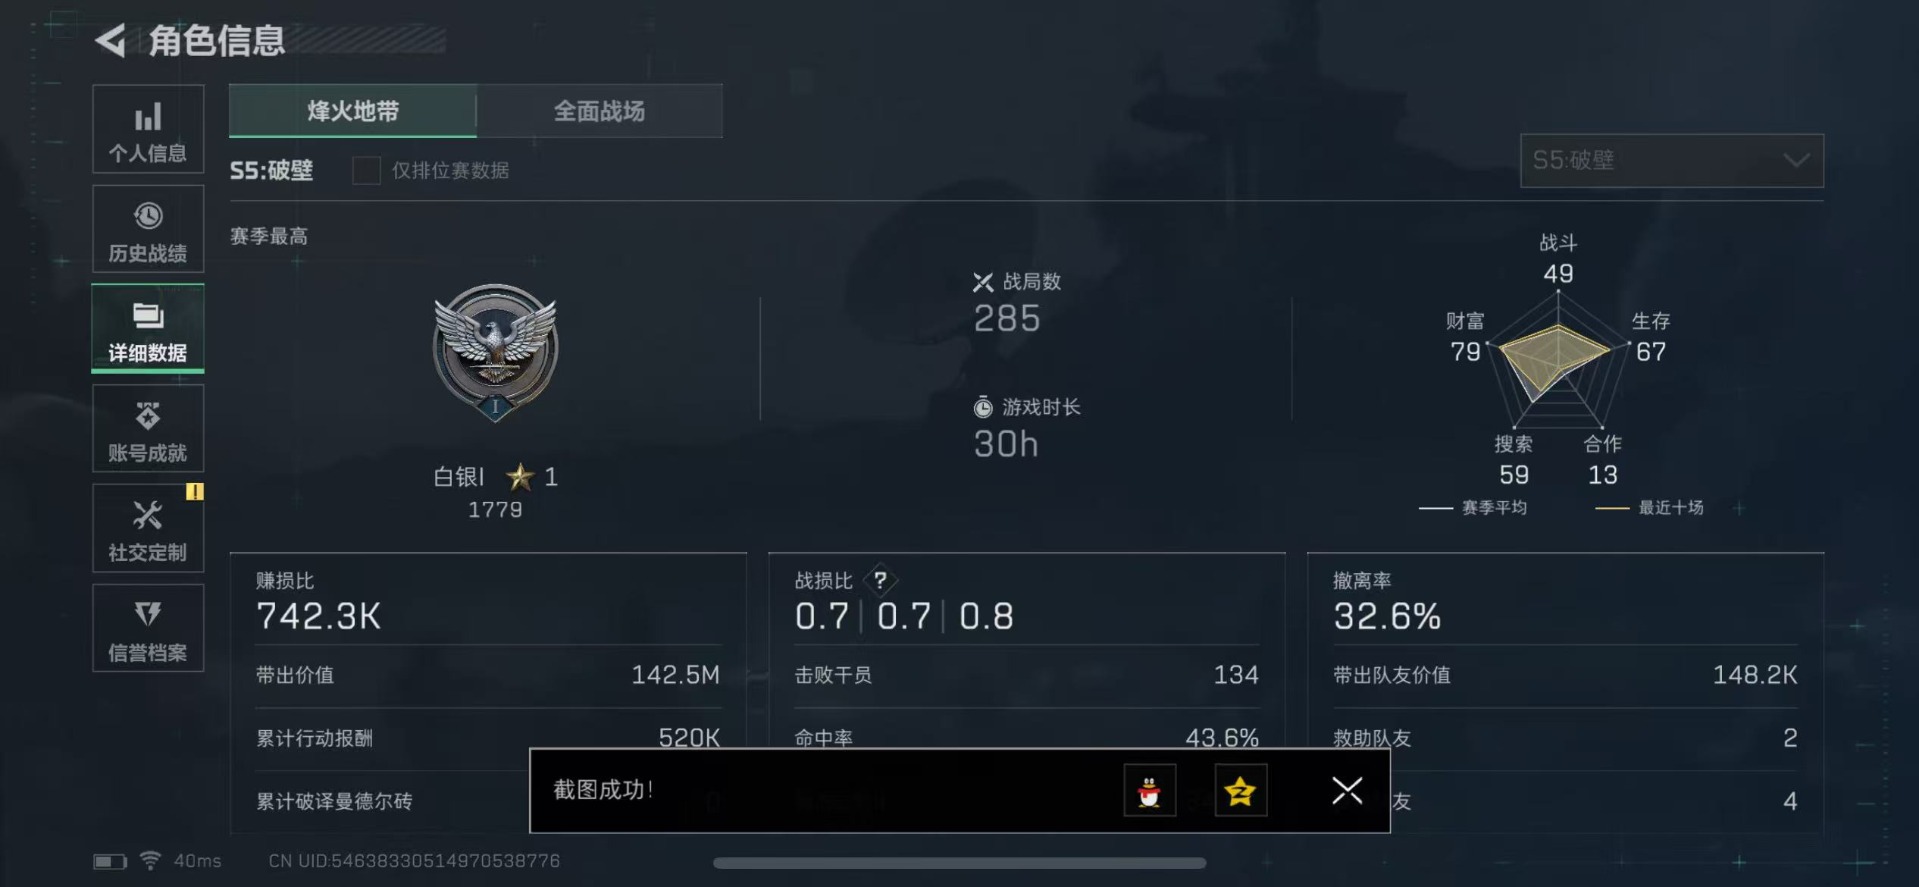This screenshot has width=1919, height=887.
Task: Click the 最近十场 legend label
Action: [x=1670, y=508]
